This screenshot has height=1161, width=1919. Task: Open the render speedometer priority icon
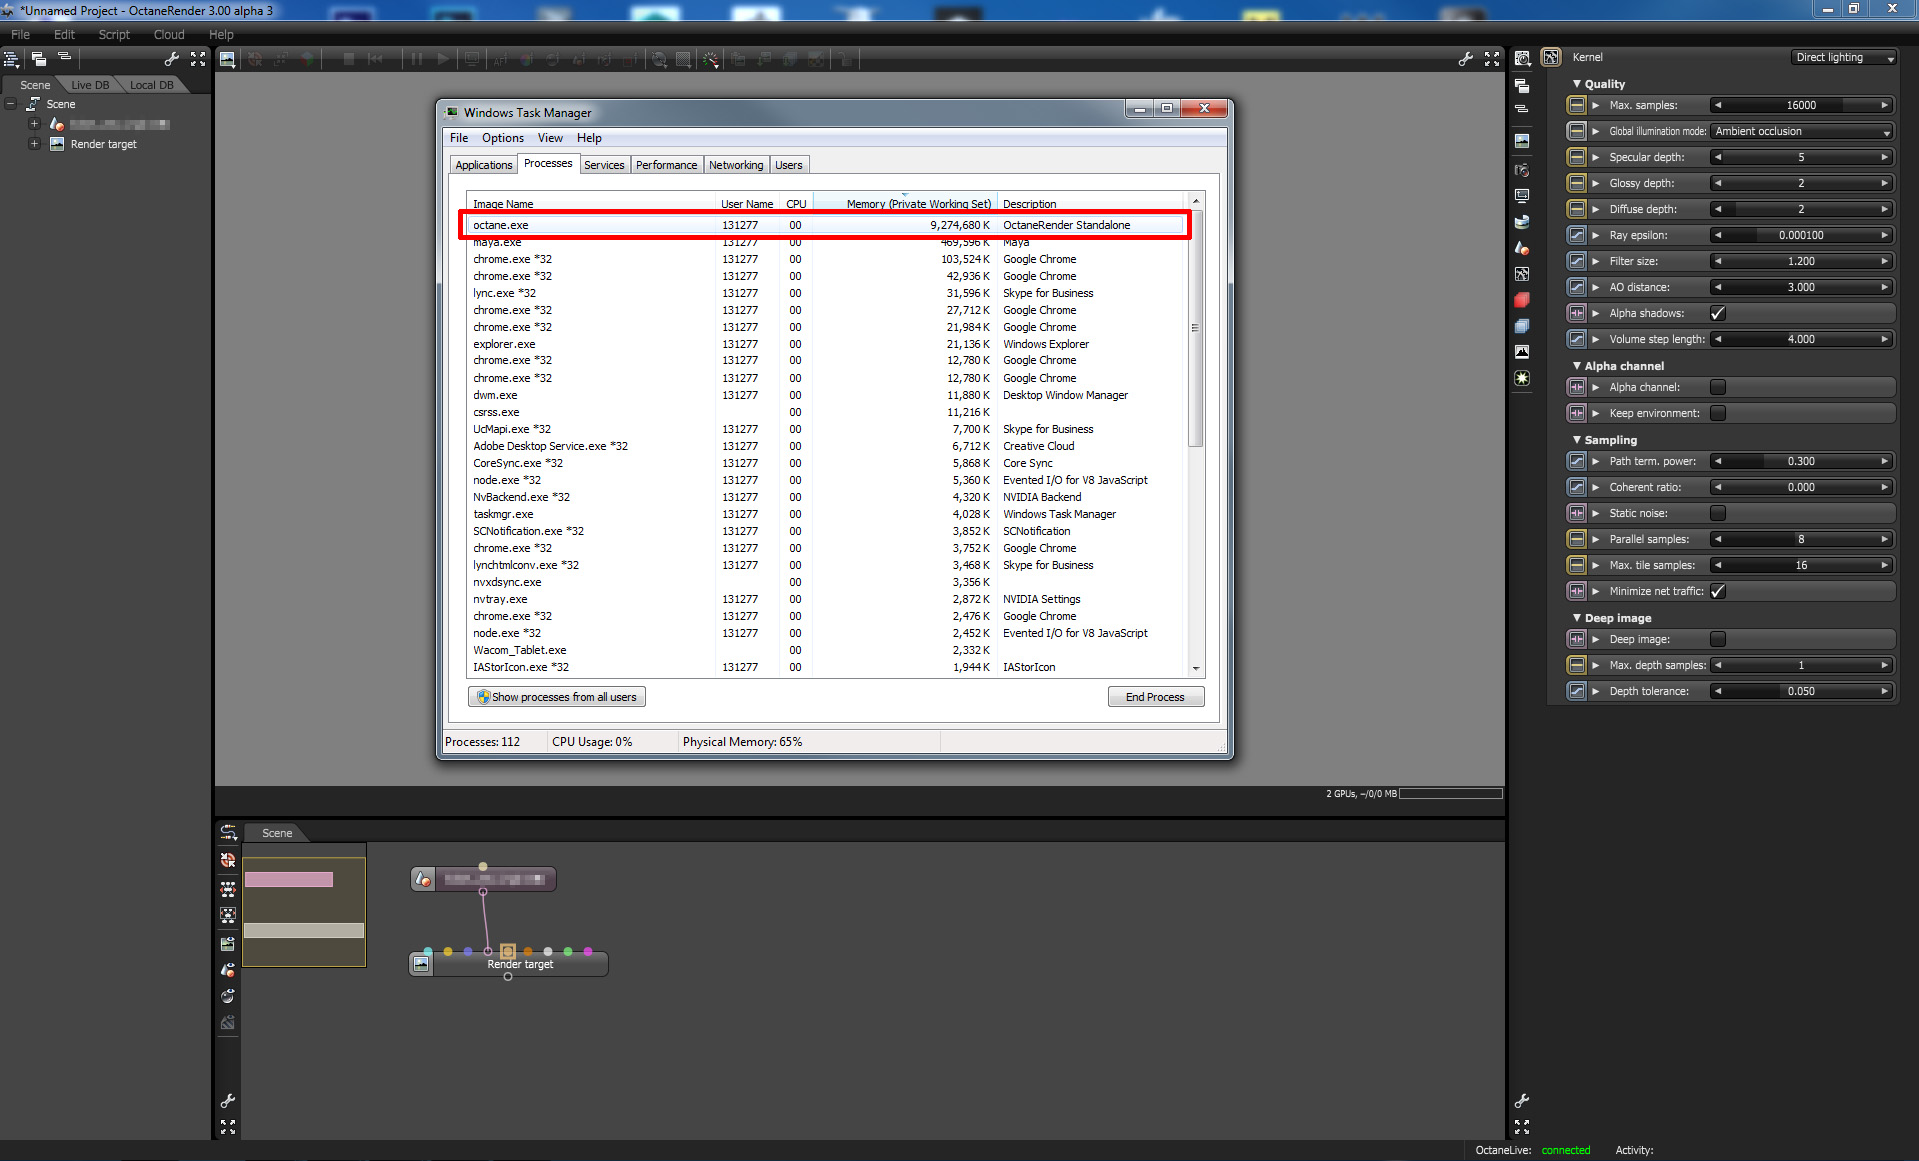pos(711,60)
